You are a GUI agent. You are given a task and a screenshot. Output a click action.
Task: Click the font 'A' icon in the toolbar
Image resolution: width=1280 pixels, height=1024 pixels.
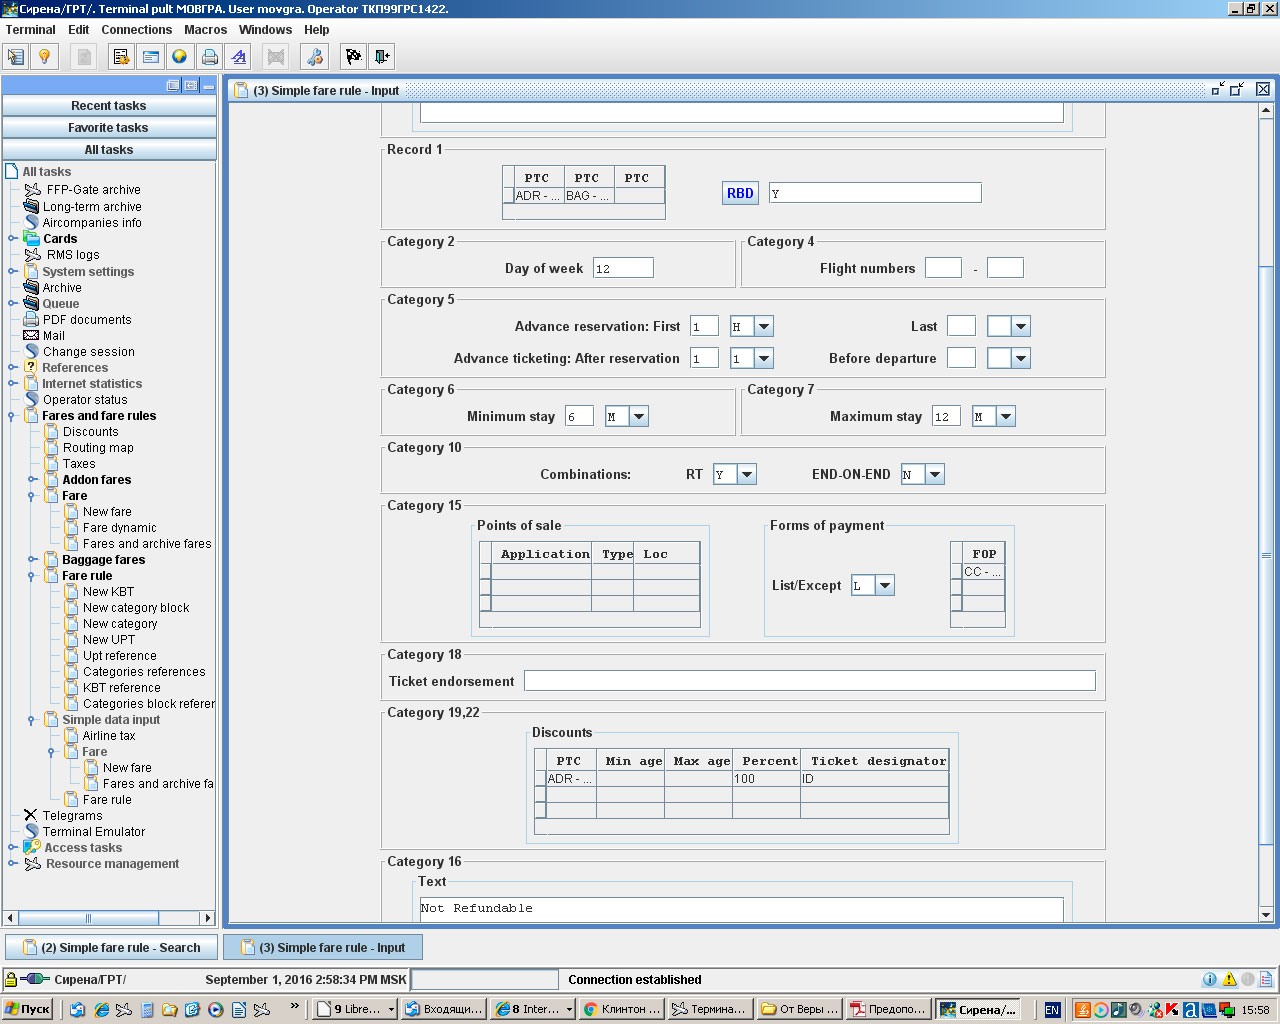(x=238, y=57)
